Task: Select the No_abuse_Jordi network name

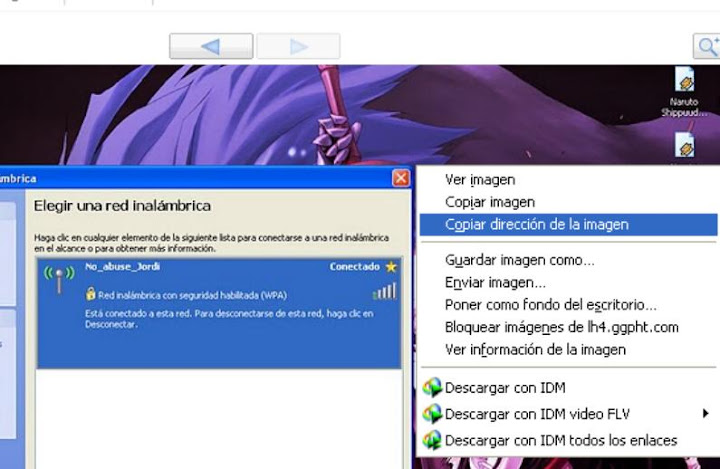Action: point(122,266)
